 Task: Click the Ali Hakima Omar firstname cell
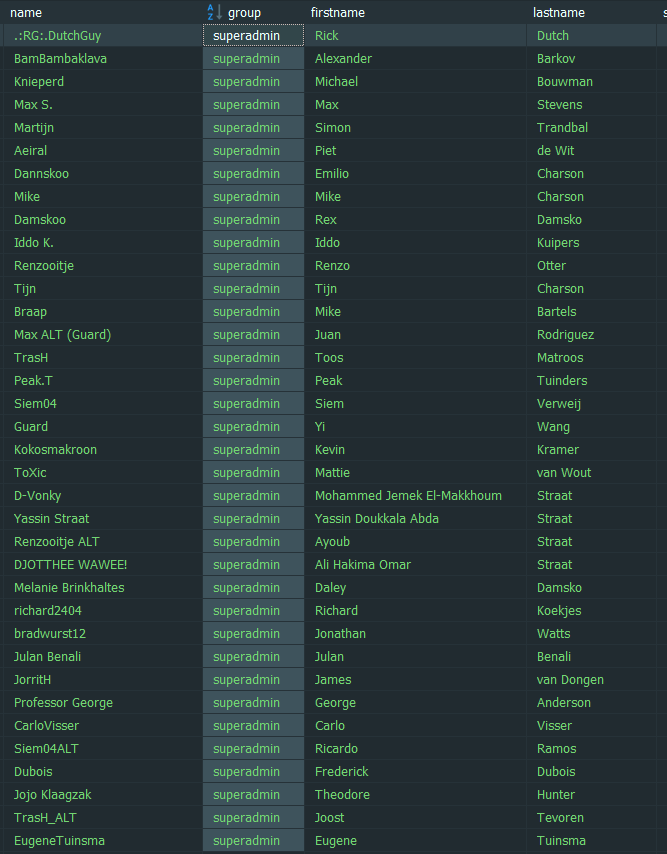click(x=363, y=565)
